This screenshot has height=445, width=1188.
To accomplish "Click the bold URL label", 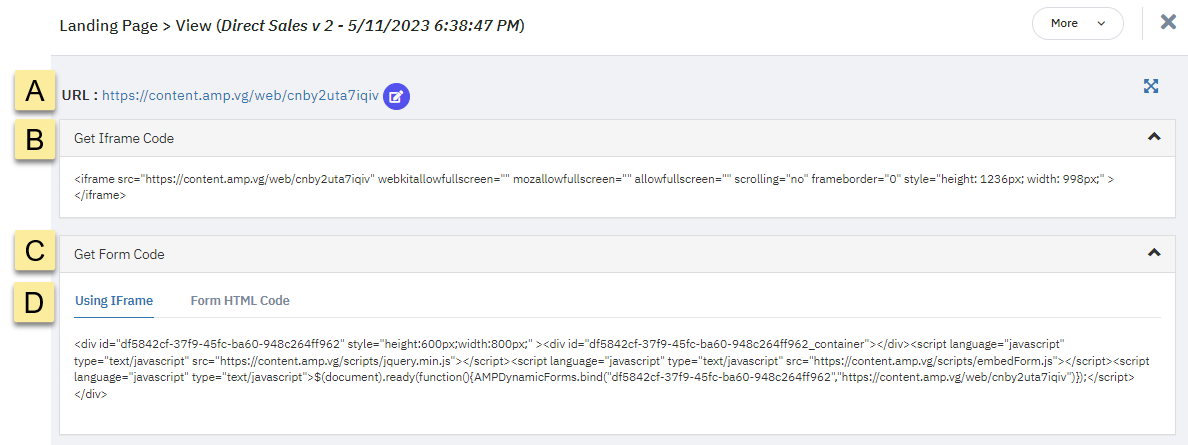I will [79, 96].
